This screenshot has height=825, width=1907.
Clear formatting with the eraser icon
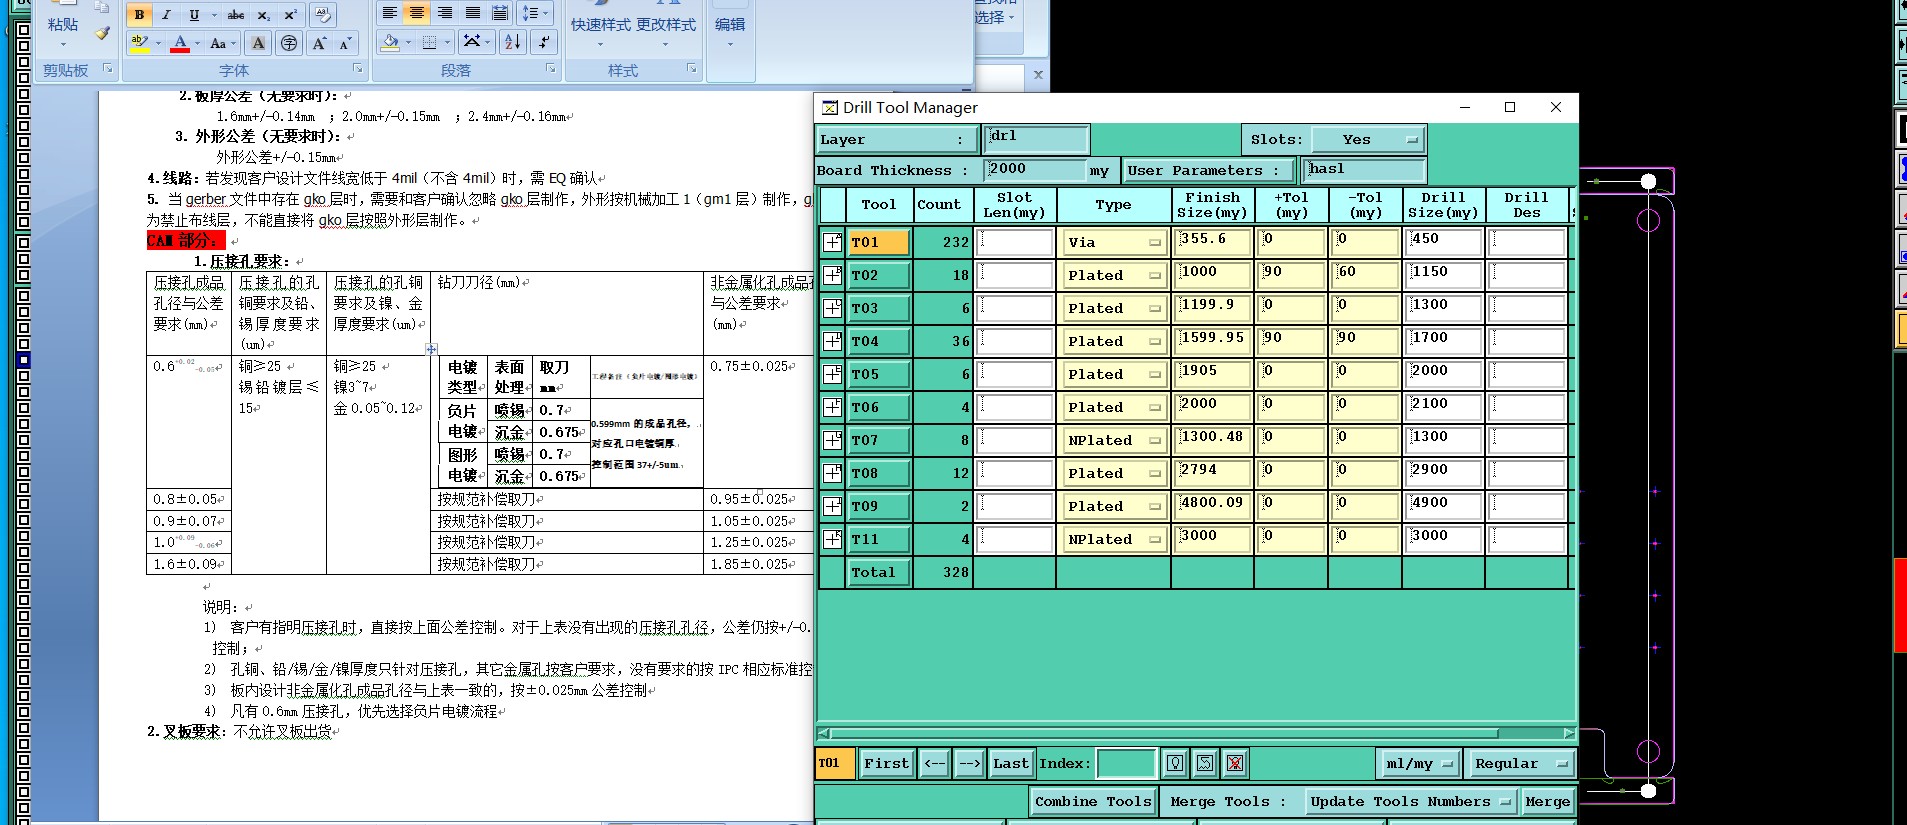322,14
